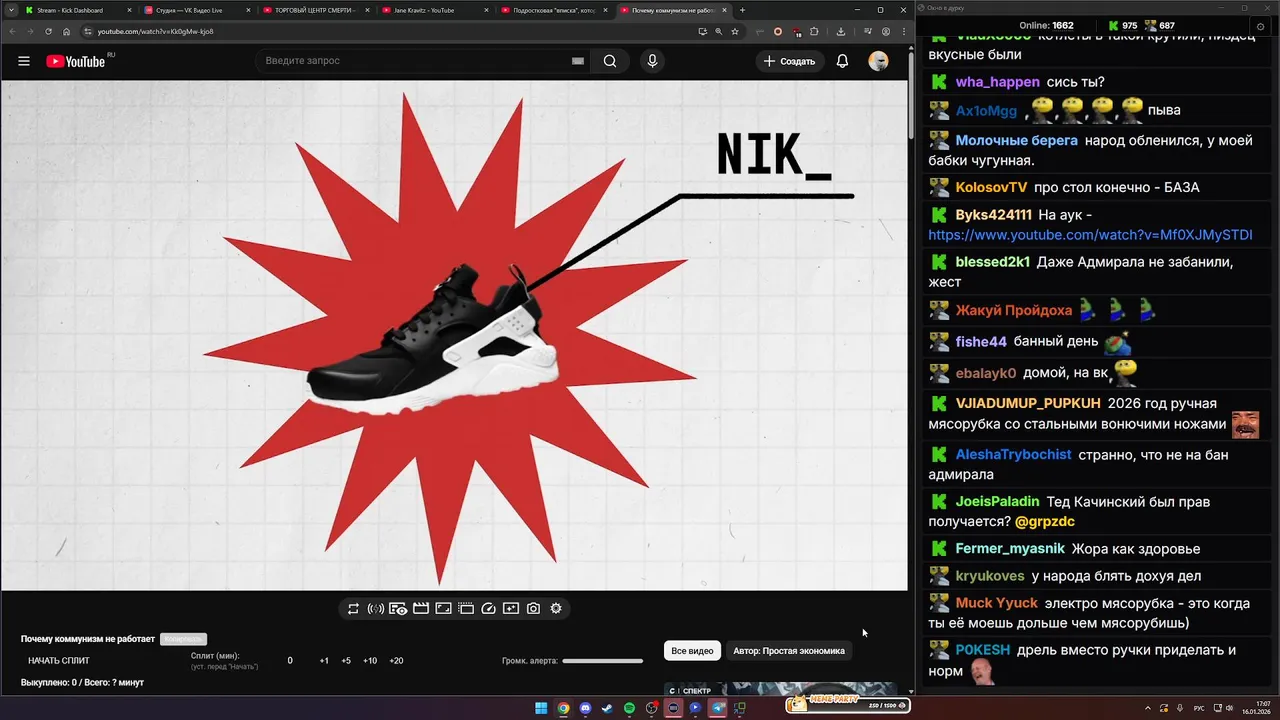Open the tab search dropdown arrow

point(10,10)
